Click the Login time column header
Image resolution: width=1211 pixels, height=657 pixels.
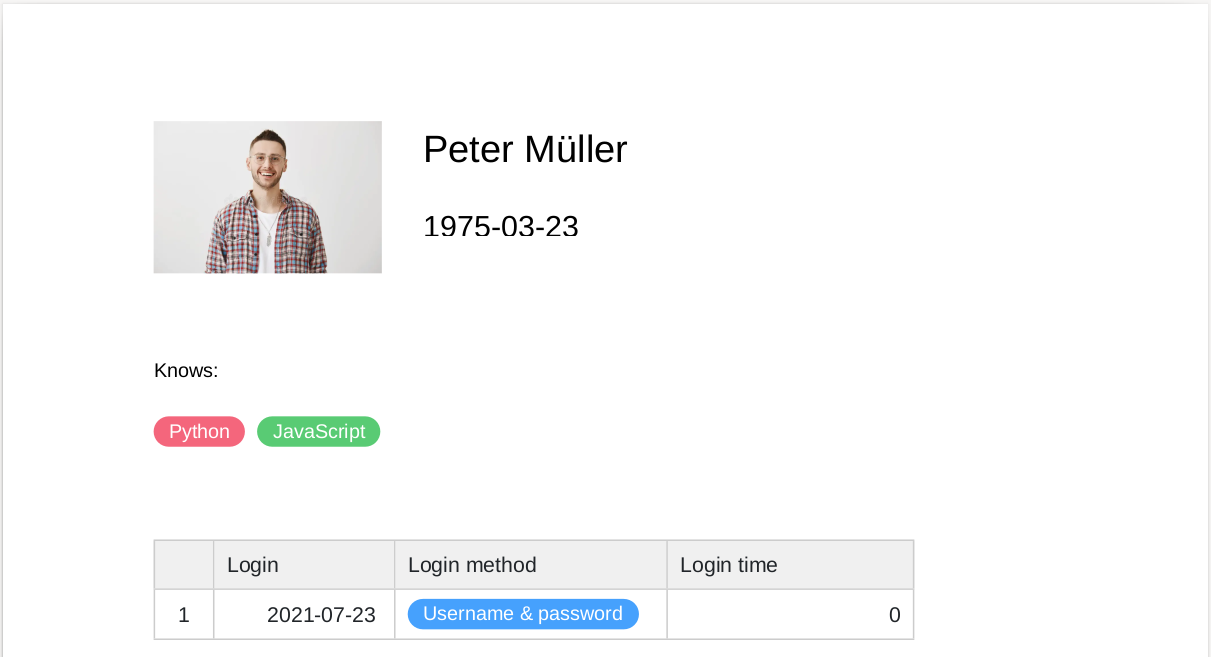729,565
